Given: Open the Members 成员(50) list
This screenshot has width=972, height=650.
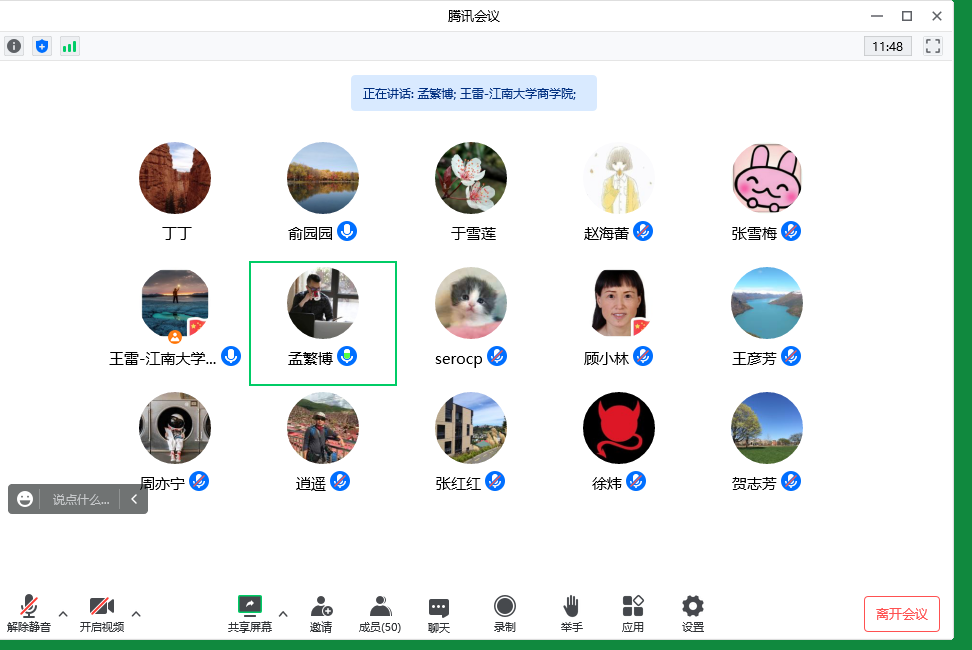Looking at the screenshot, I should coord(380,613).
